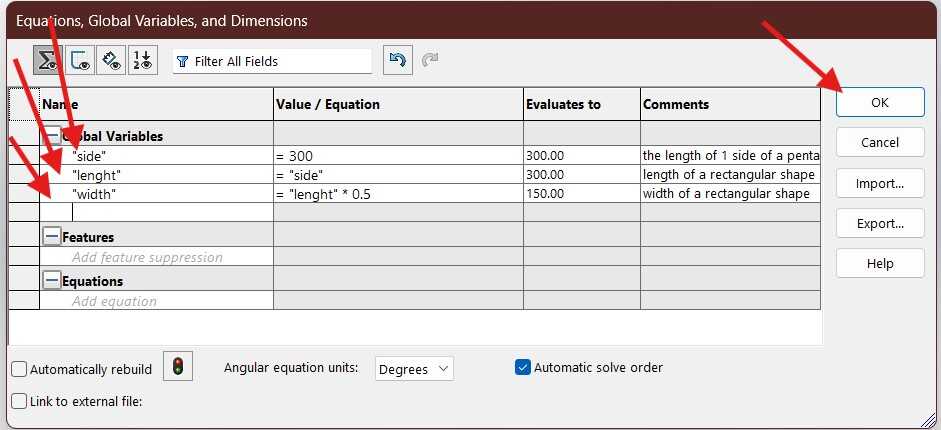Click the filter funnel icon

182,61
